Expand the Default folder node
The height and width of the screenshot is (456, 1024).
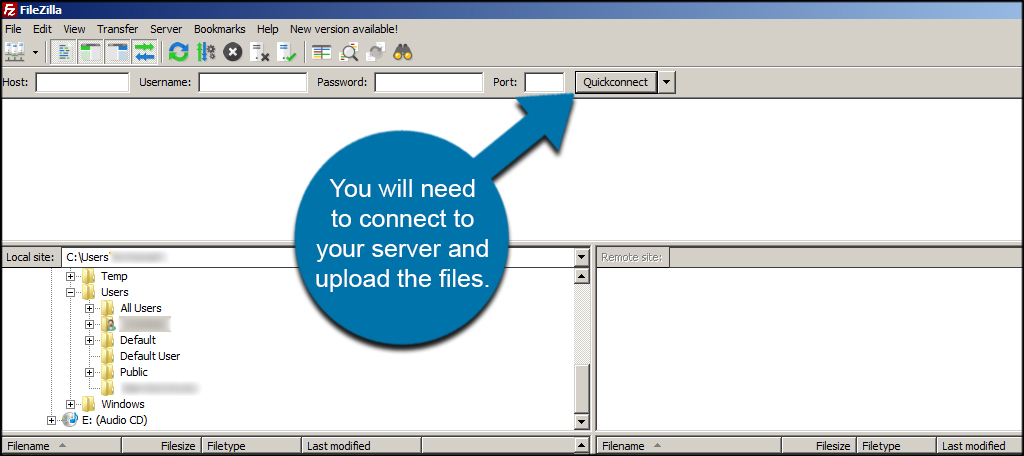[x=89, y=340]
